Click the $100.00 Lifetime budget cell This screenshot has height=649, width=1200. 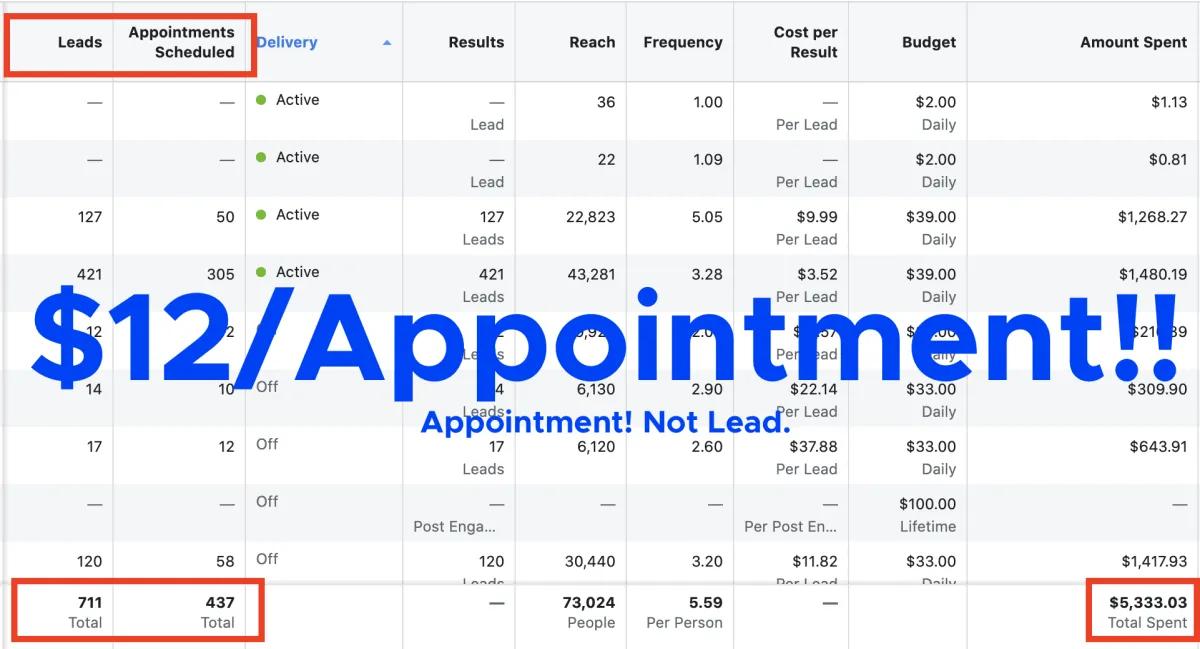pyautogui.click(x=927, y=515)
